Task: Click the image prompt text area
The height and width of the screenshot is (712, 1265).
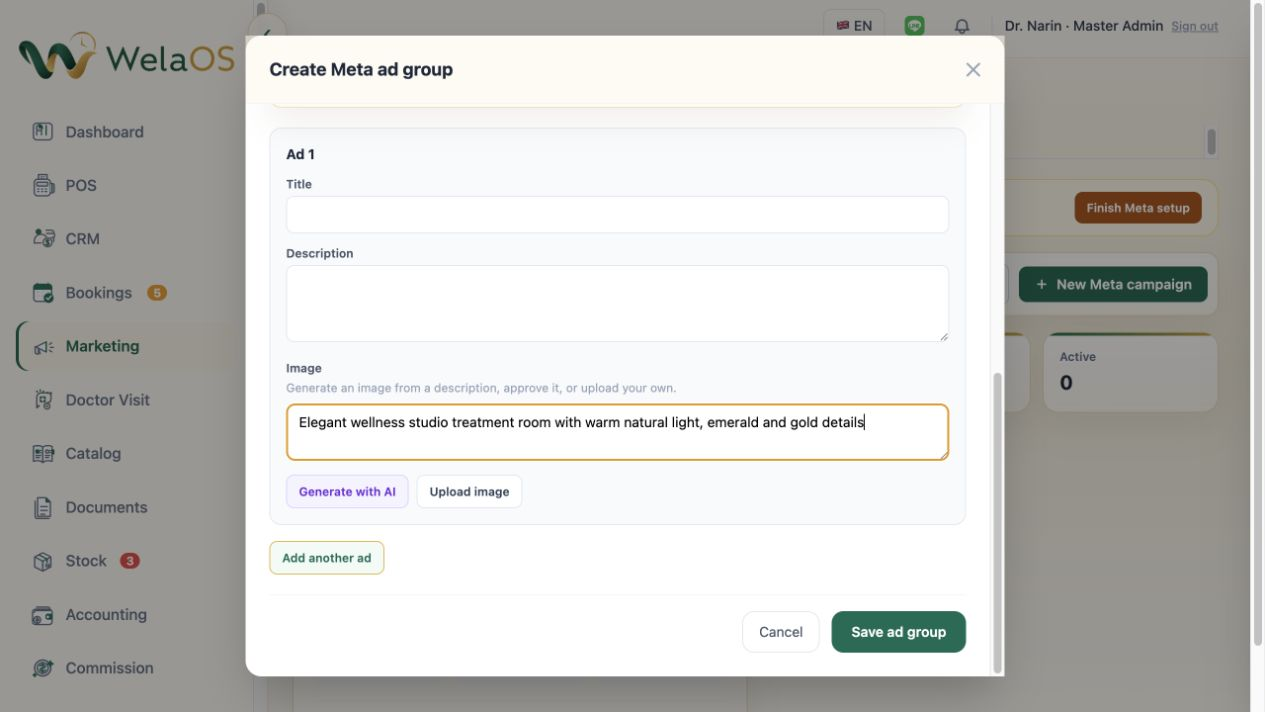Action: [617, 432]
